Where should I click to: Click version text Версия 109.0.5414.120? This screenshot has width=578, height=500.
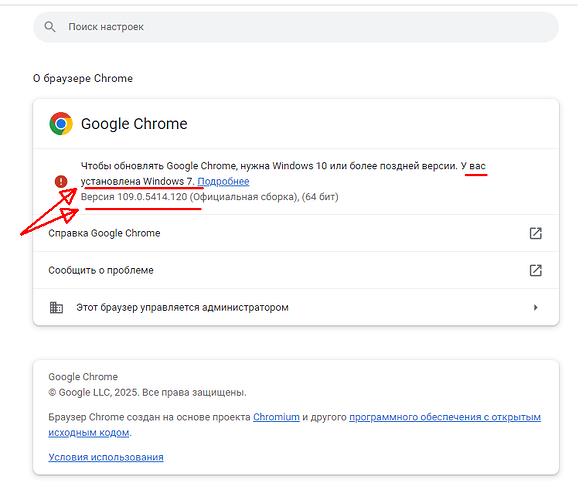pyautogui.click(x=134, y=197)
